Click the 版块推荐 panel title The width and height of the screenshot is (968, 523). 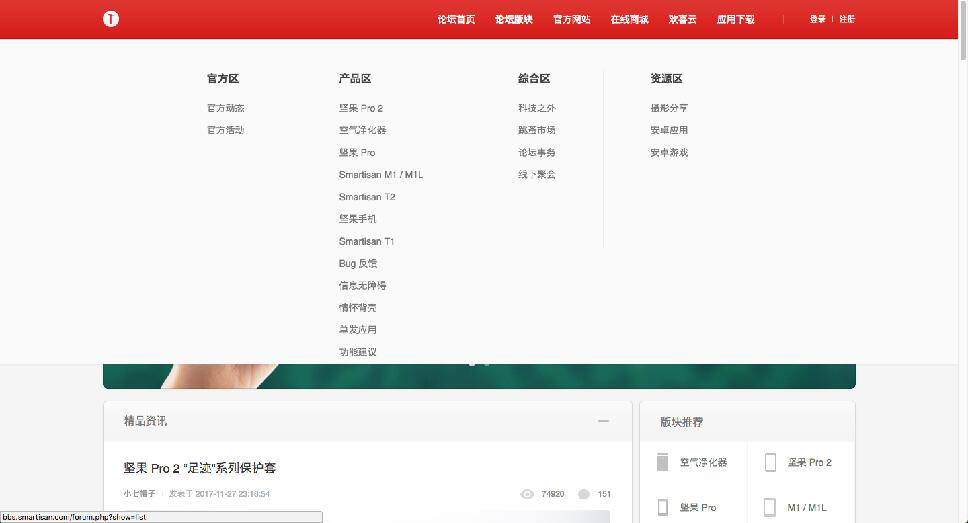point(682,422)
